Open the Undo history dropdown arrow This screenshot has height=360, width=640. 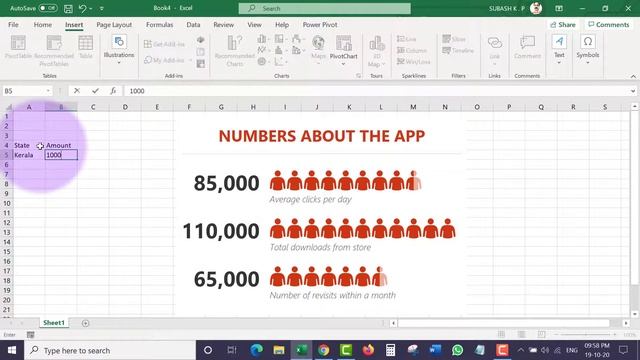[x=91, y=9]
